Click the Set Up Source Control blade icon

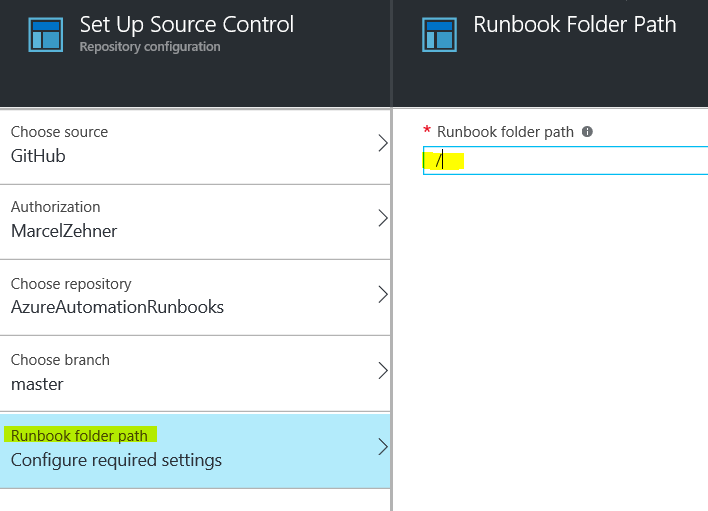pyautogui.click(x=46, y=33)
